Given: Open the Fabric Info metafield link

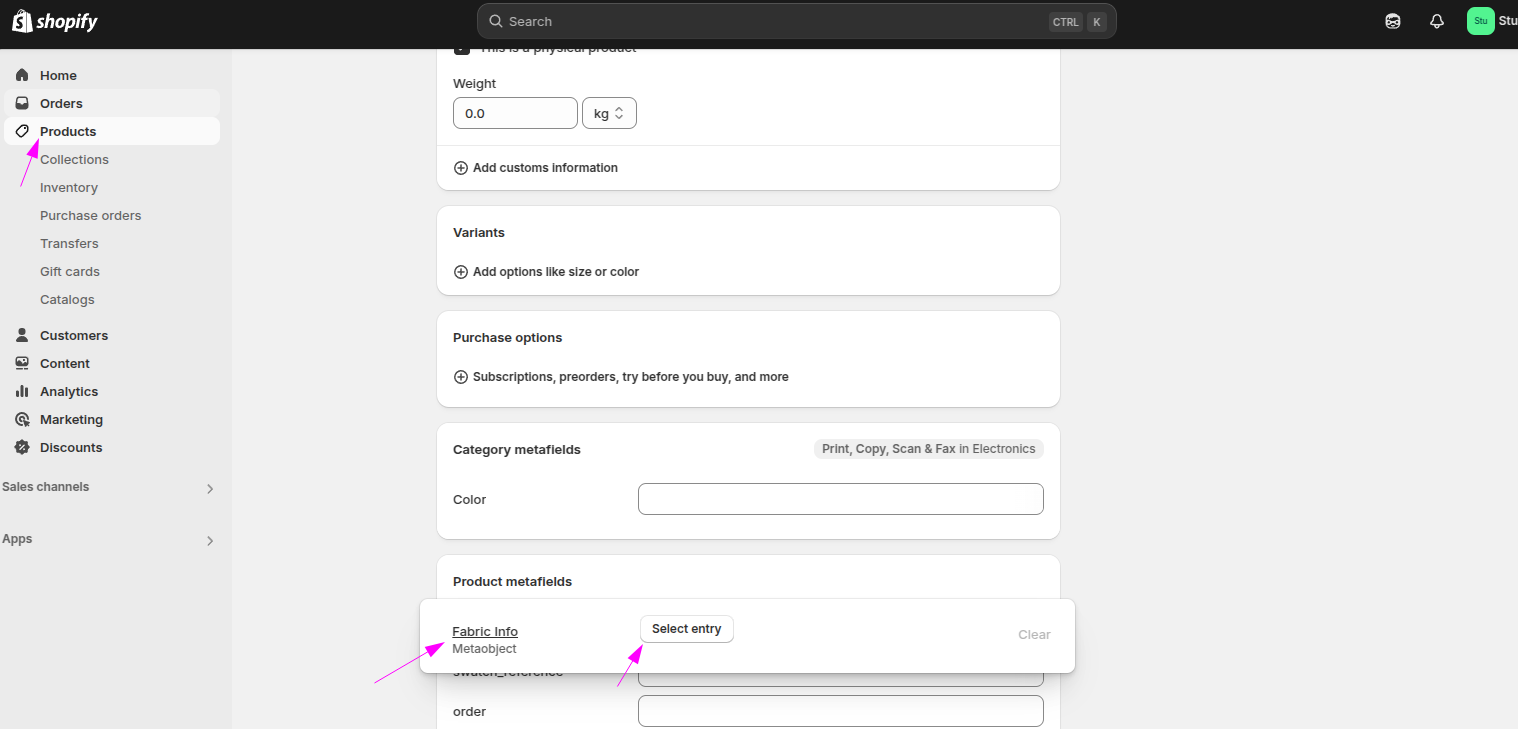Looking at the screenshot, I should tap(485, 631).
